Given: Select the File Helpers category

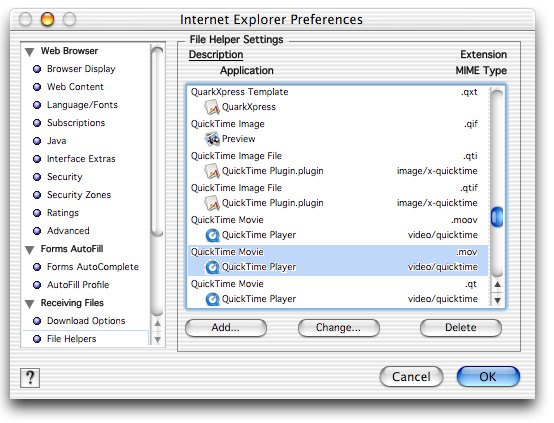Looking at the screenshot, I should [x=71, y=339].
